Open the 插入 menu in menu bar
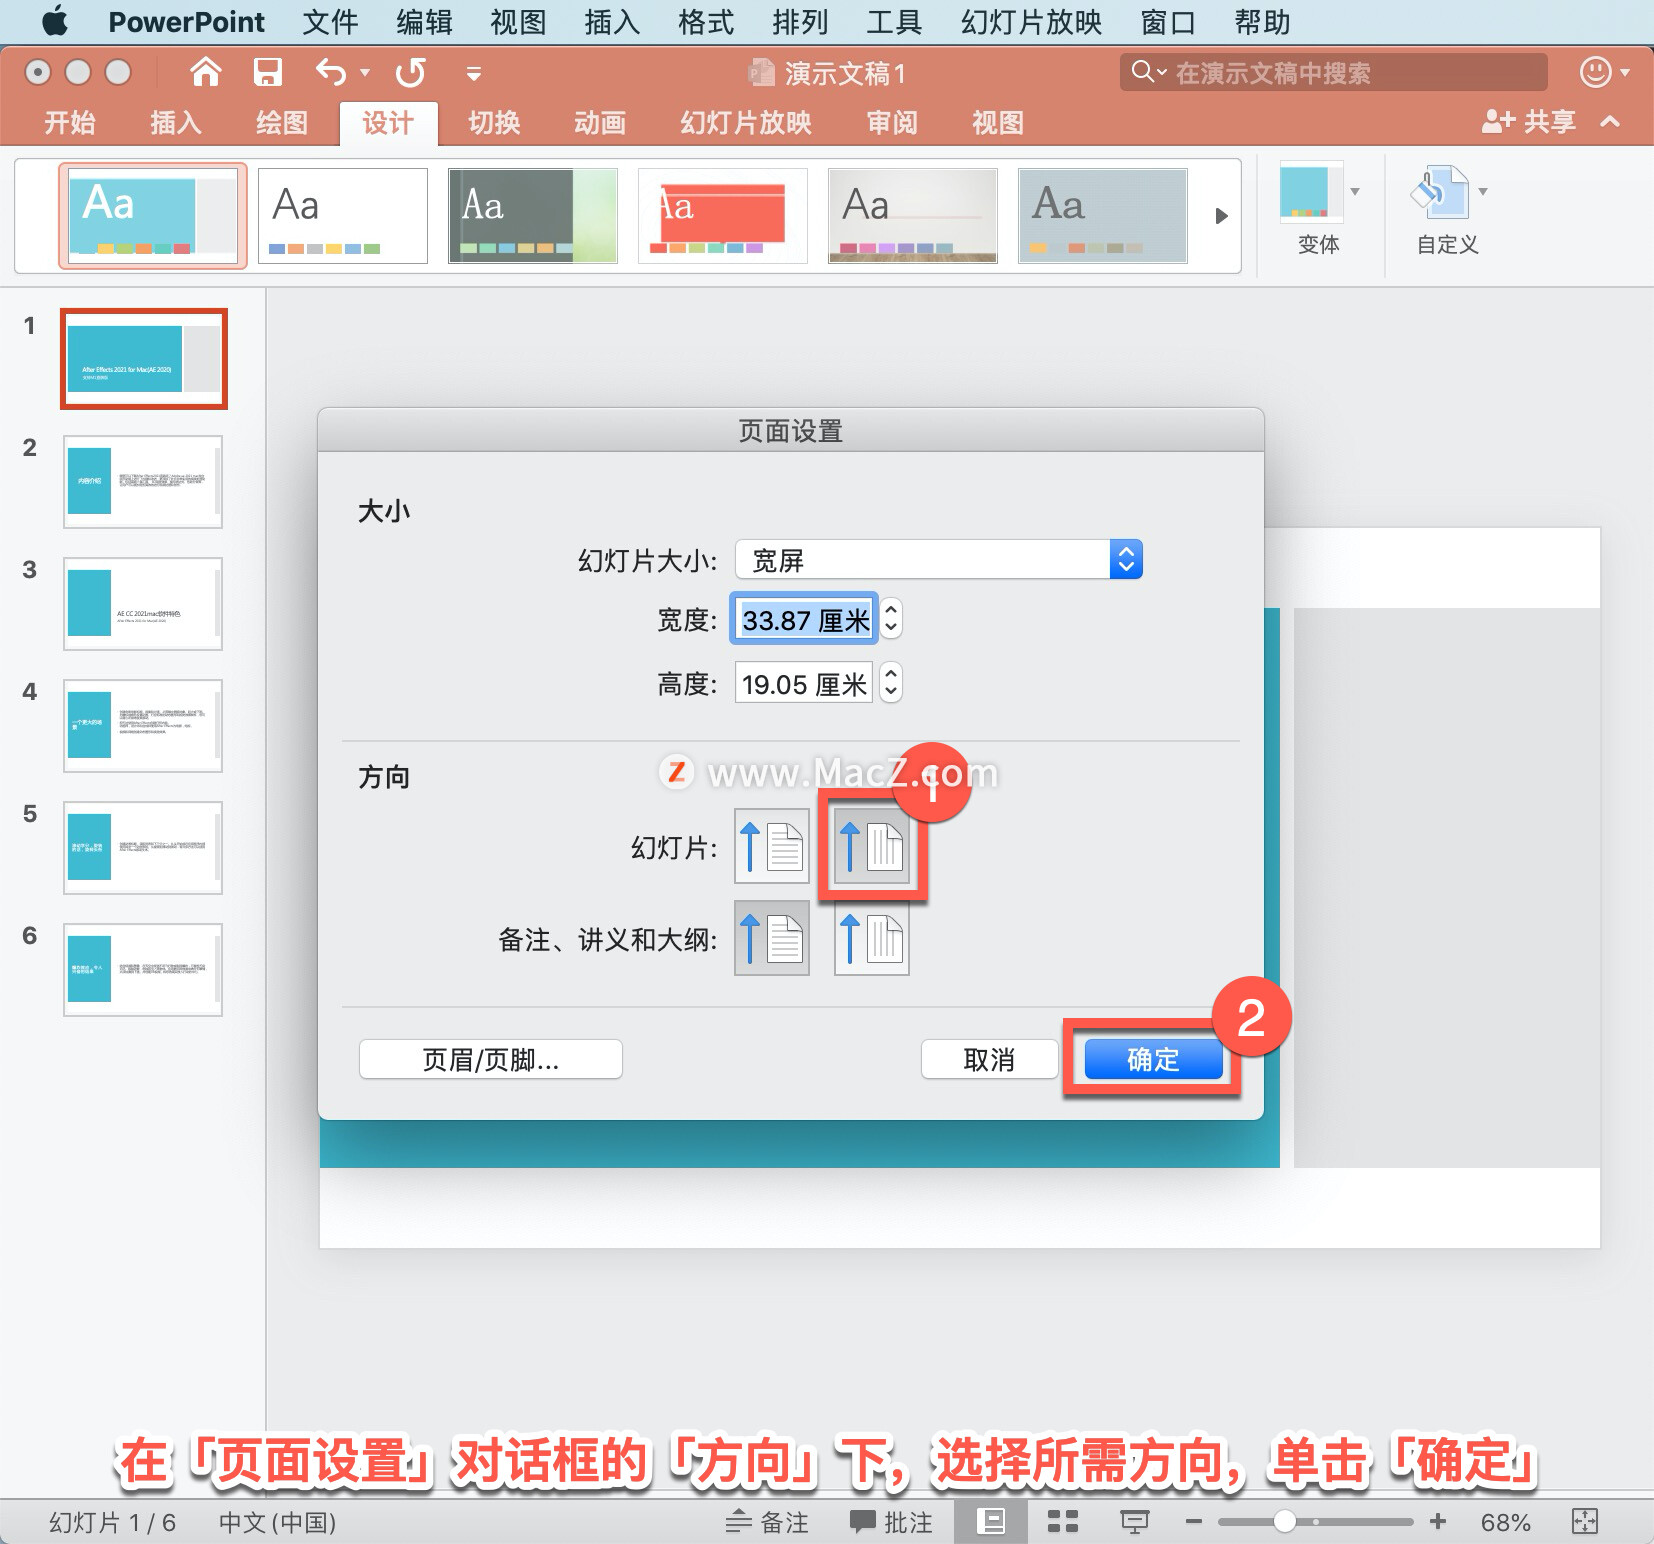 point(612,21)
